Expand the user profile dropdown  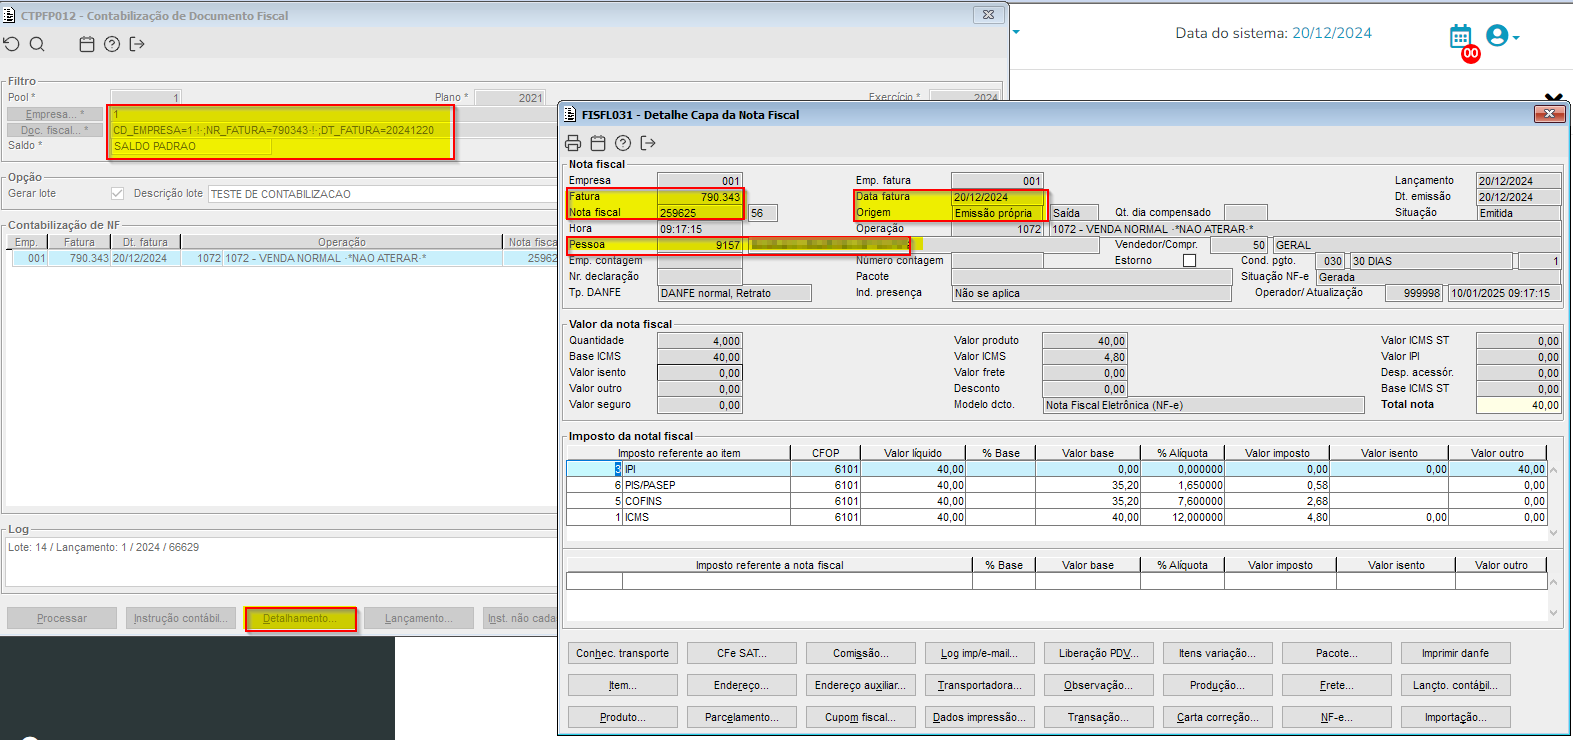1502,37
